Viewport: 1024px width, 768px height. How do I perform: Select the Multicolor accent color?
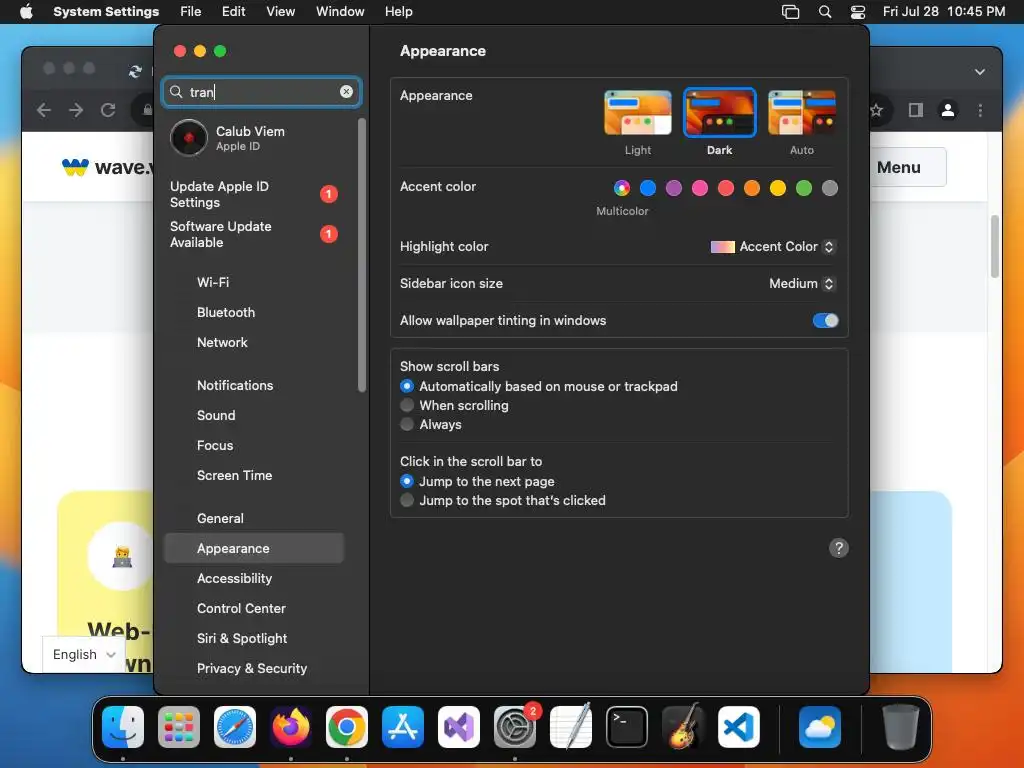622,188
